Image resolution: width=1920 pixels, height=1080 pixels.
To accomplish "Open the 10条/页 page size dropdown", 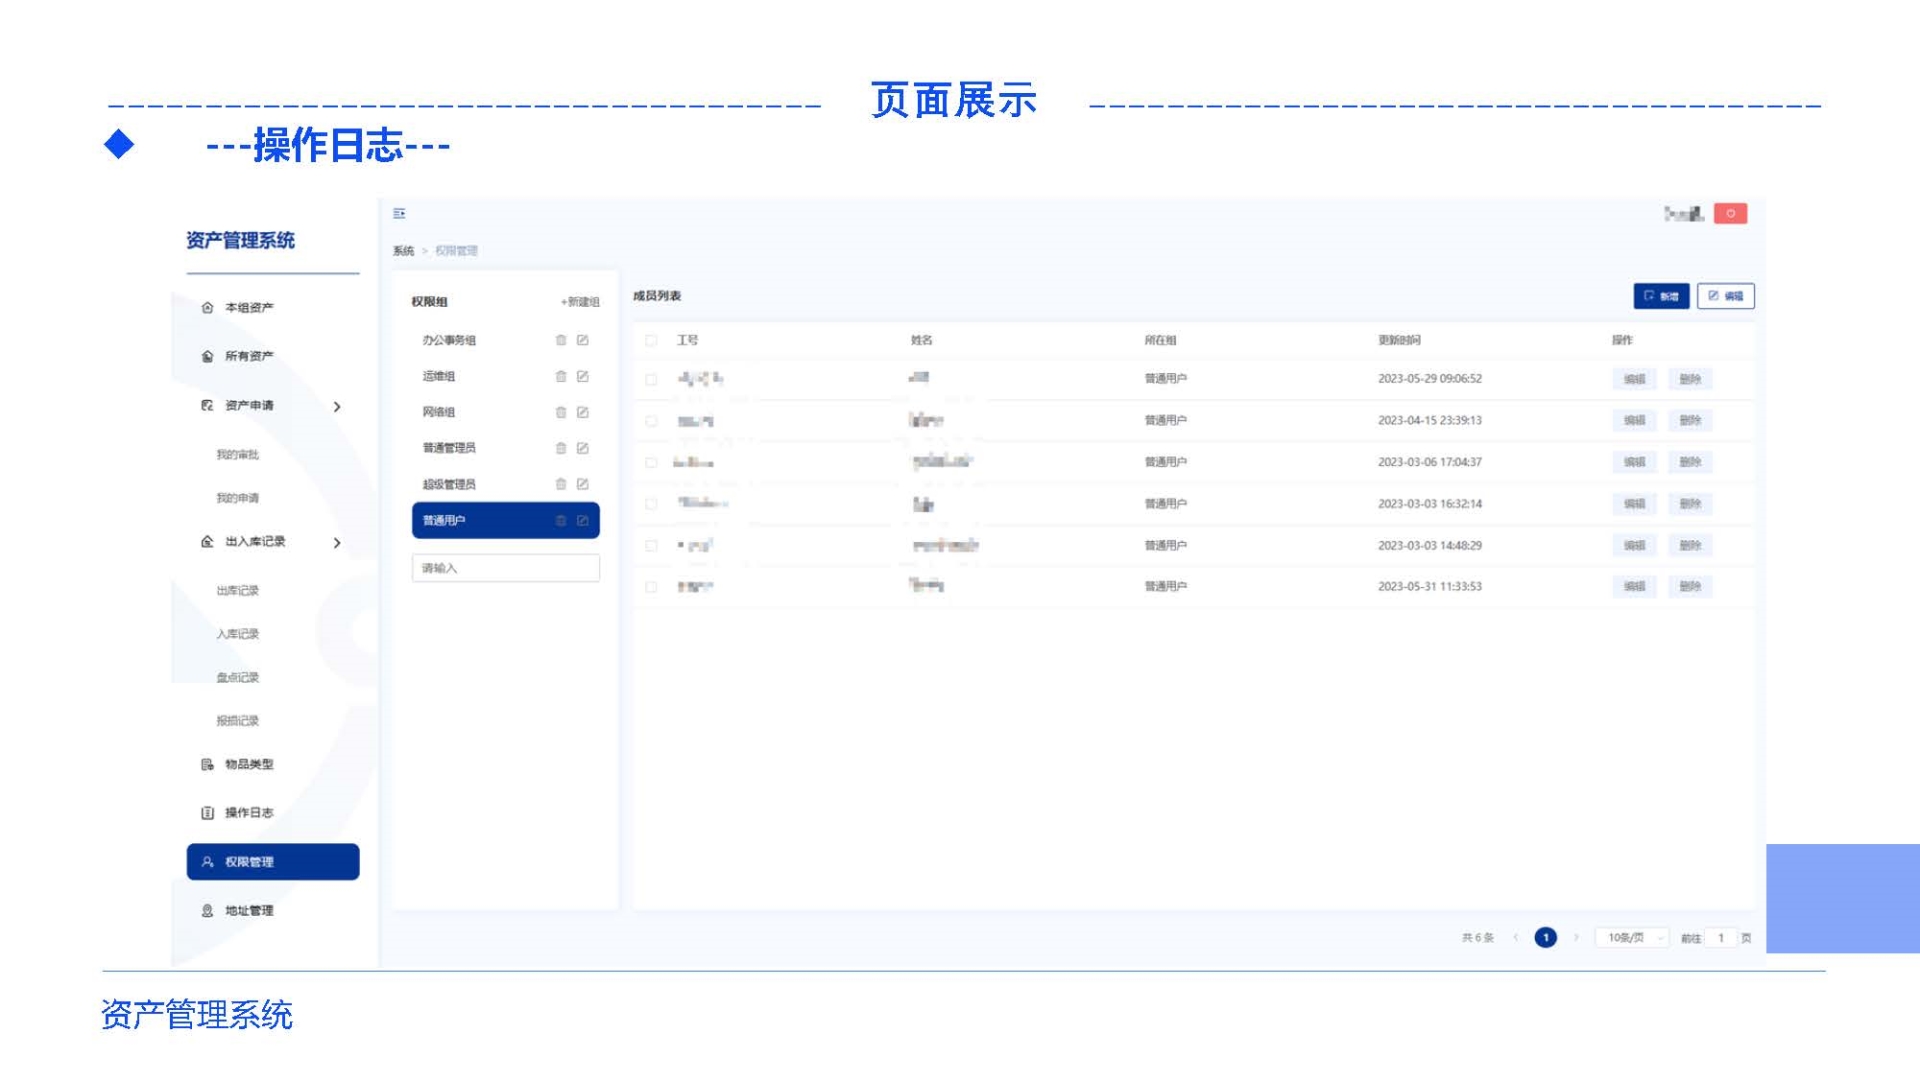I will tap(1632, 938).
